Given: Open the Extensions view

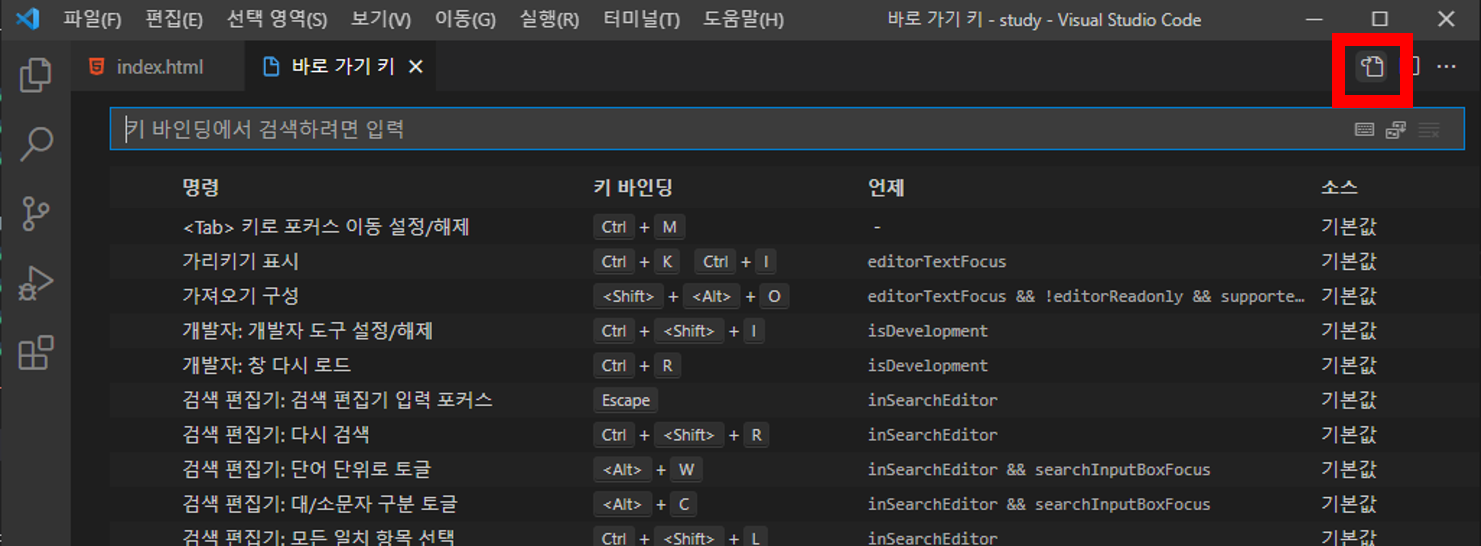Looking at the screenshot, I should [36, 352].
